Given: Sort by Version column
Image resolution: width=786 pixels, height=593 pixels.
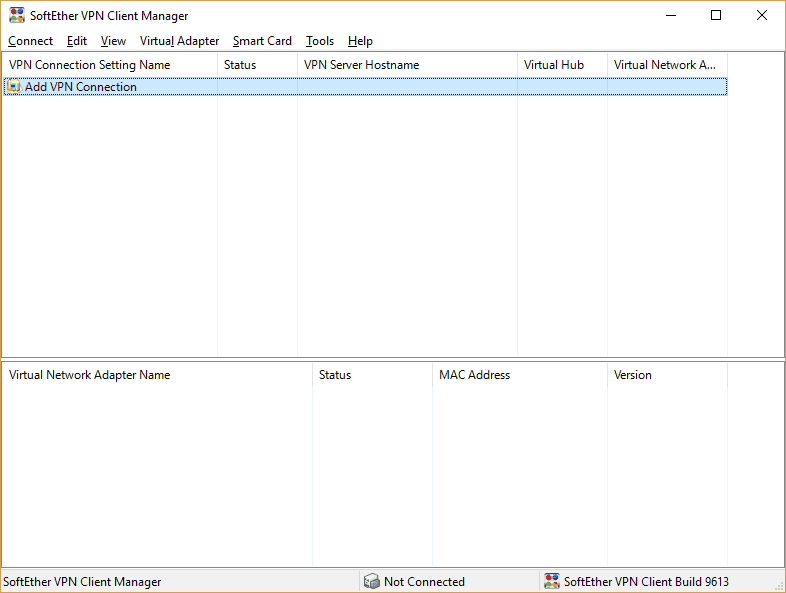Looking at the screenshot, I should pyautogui.click(x=667, y=375).
